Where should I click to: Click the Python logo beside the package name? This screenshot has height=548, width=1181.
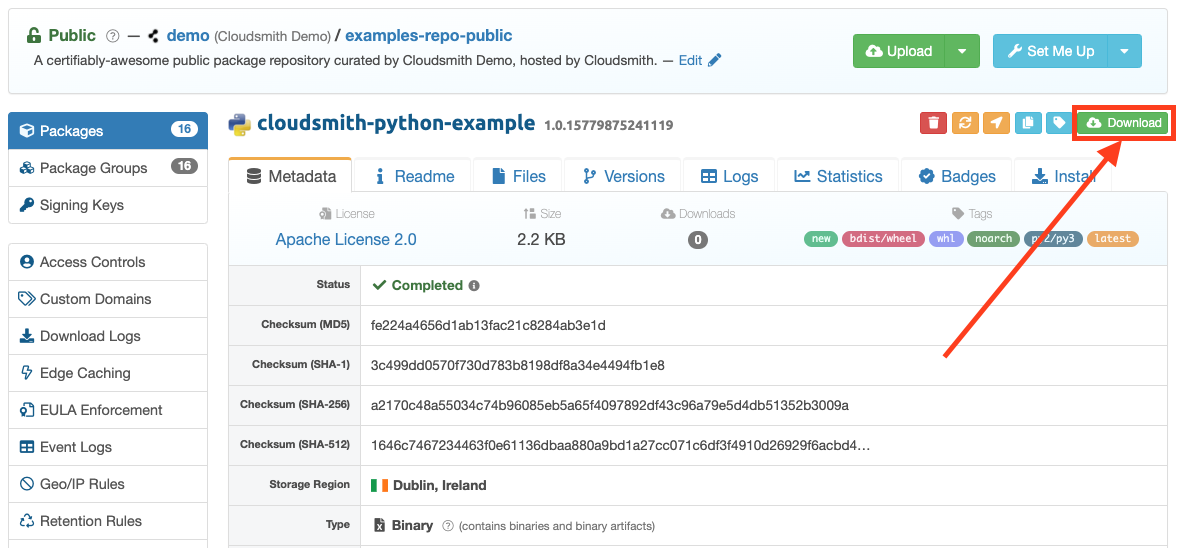240,123
